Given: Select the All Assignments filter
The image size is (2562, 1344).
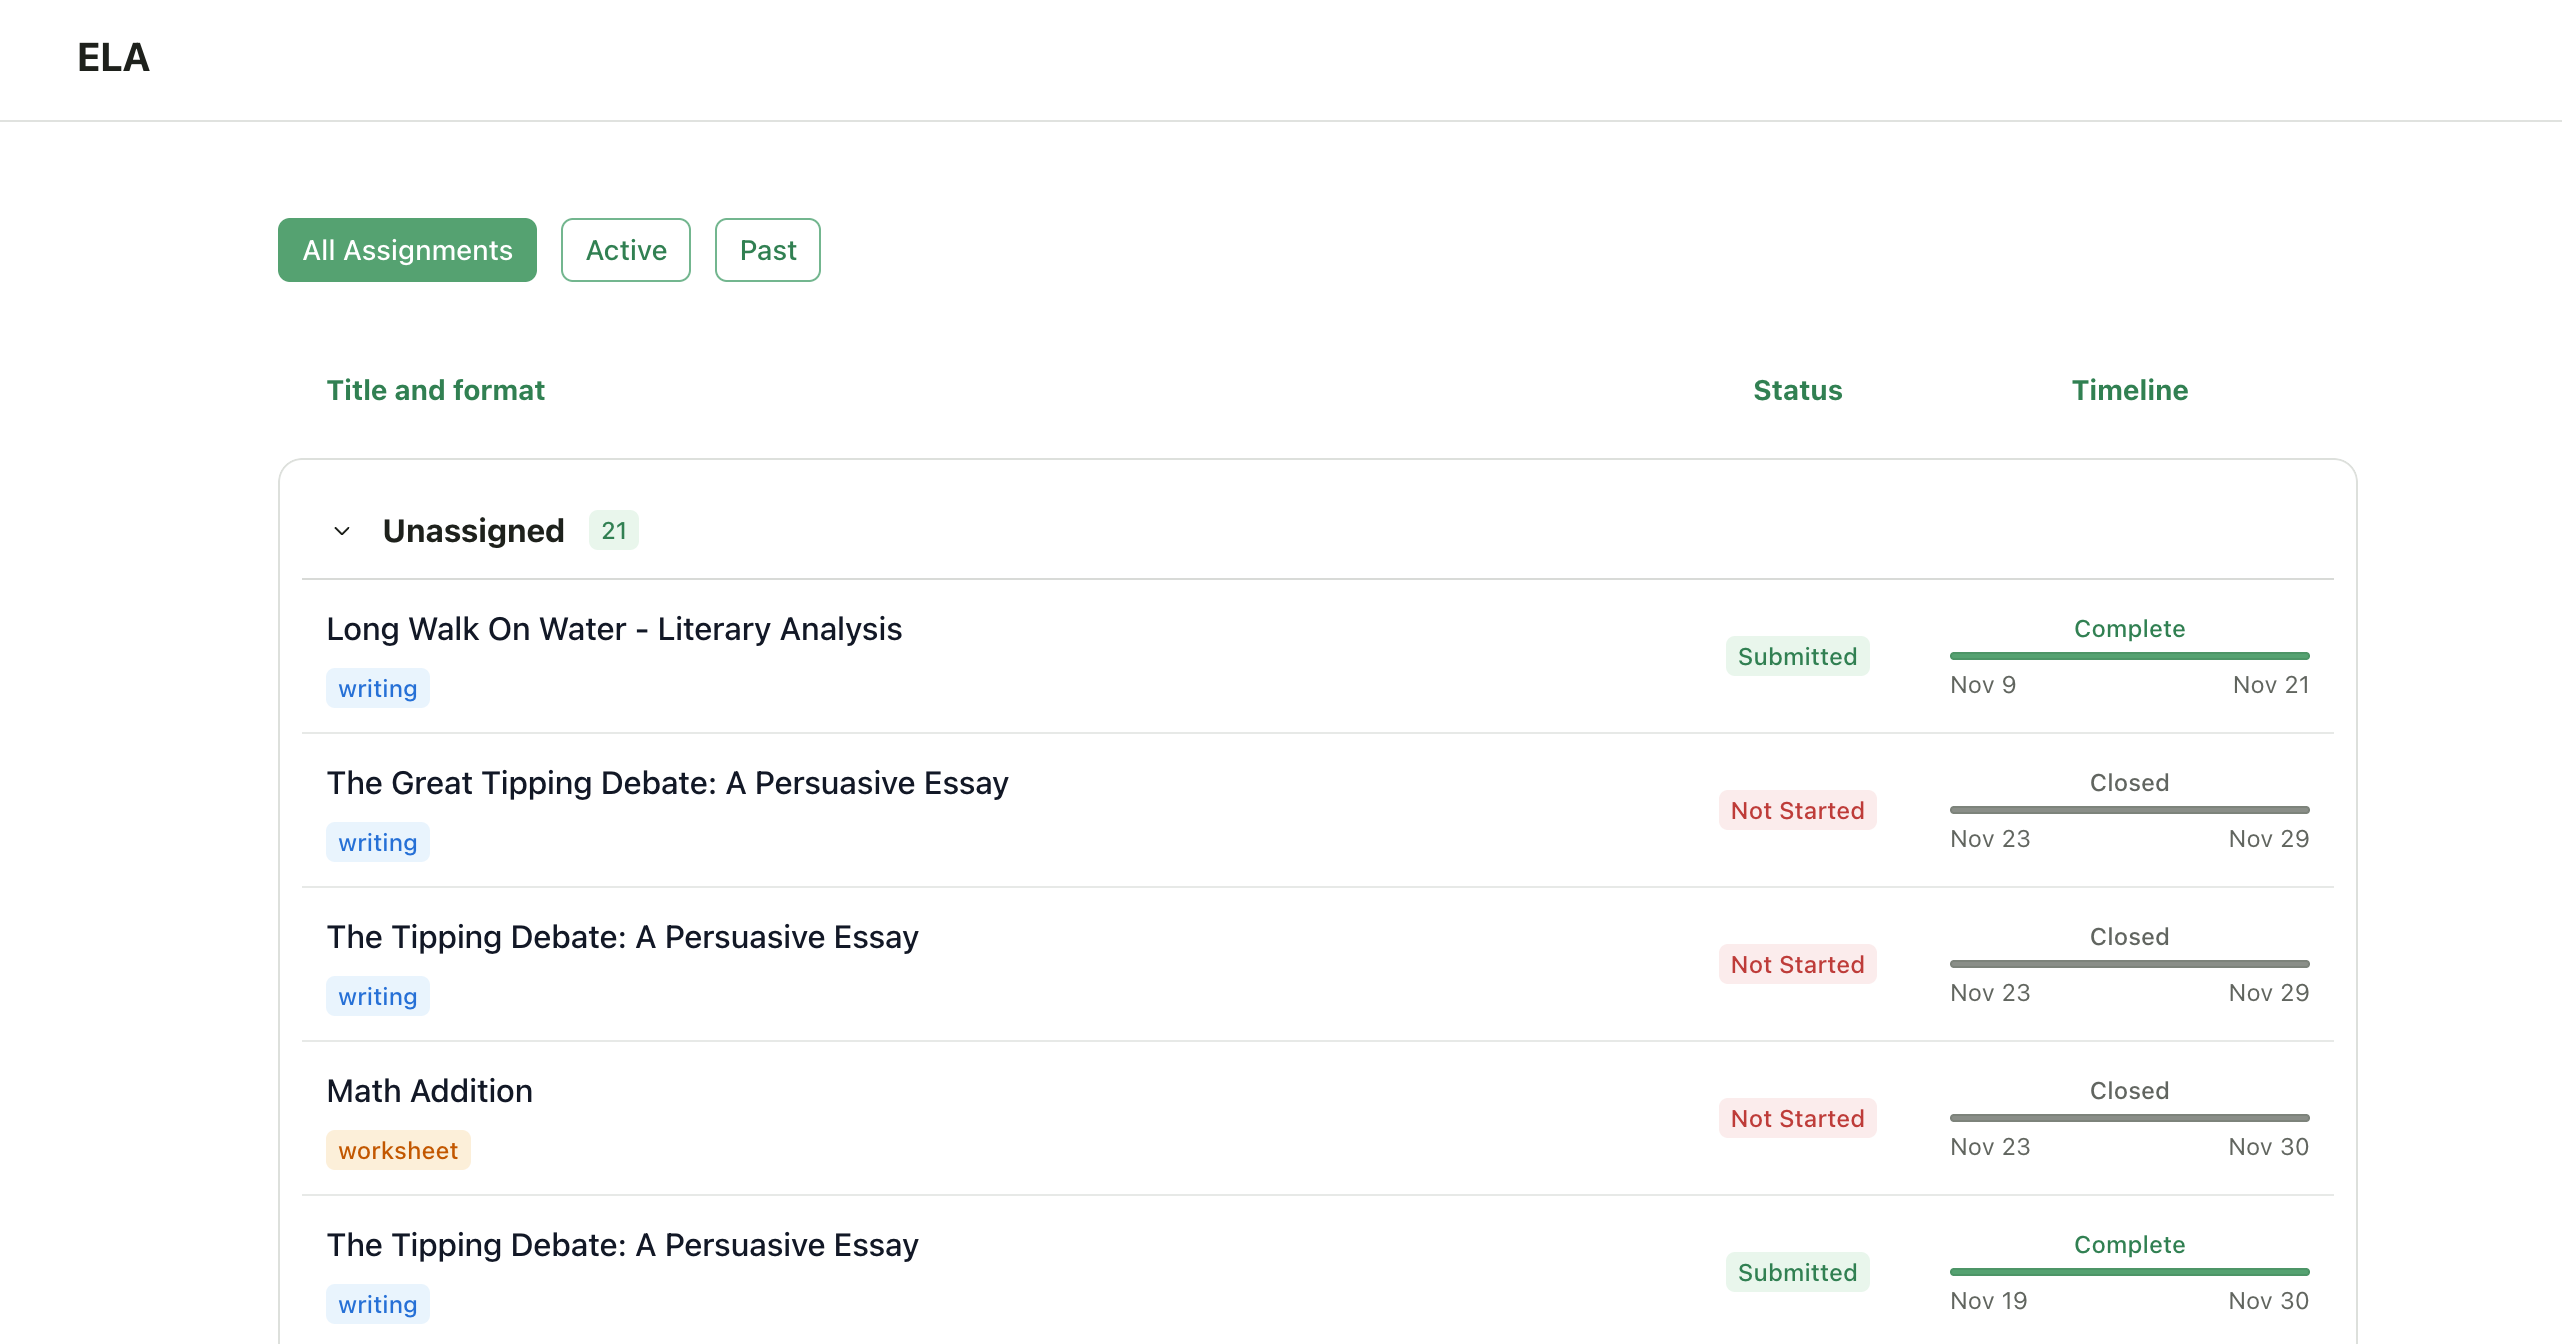Looking at the screenshot, I should [407, 249].
